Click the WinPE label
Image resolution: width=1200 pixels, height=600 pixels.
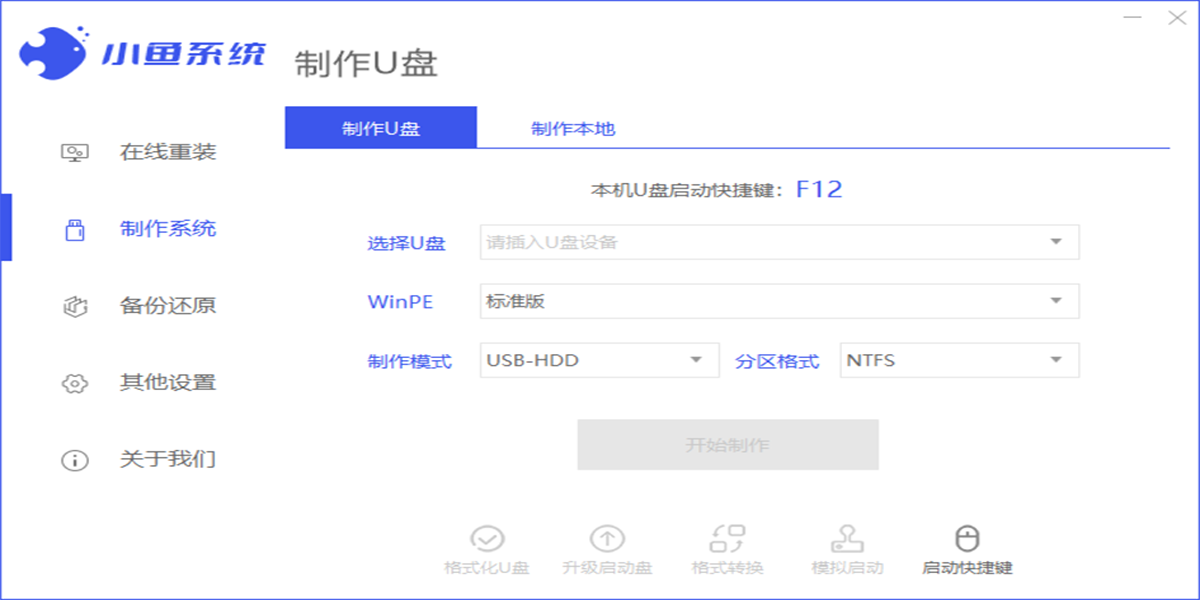400,302
